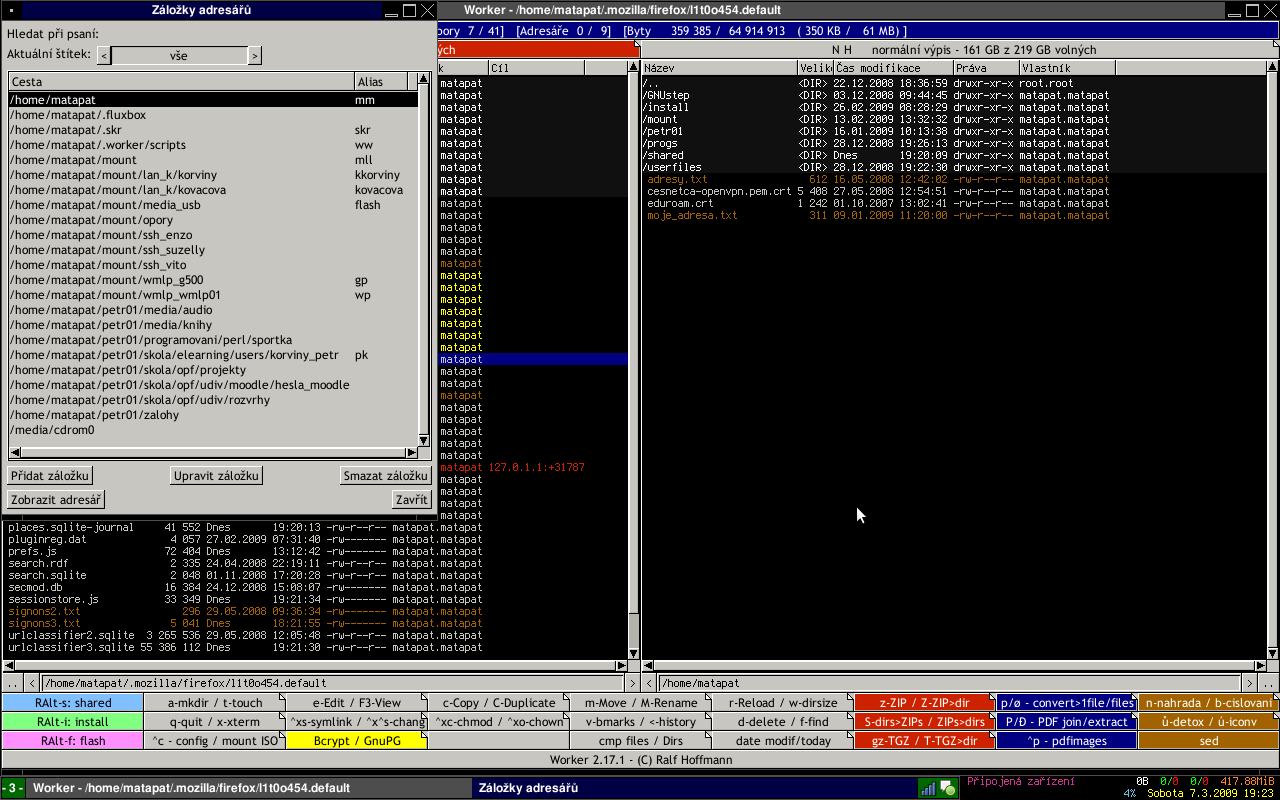Click red 'z-ZIP / Z-ZIP>dir' button
Screen dimensions: 1280x800
point(925,703)
